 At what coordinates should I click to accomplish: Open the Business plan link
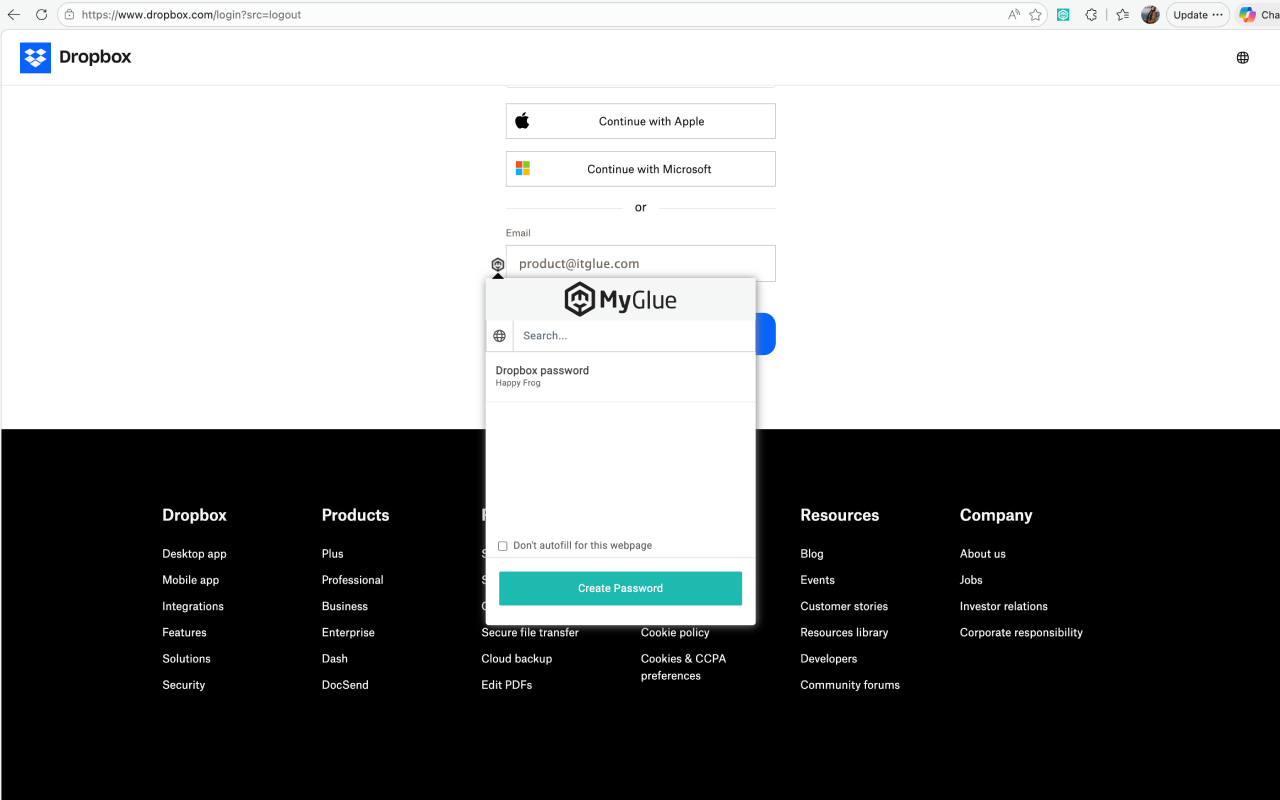point(345,606)
